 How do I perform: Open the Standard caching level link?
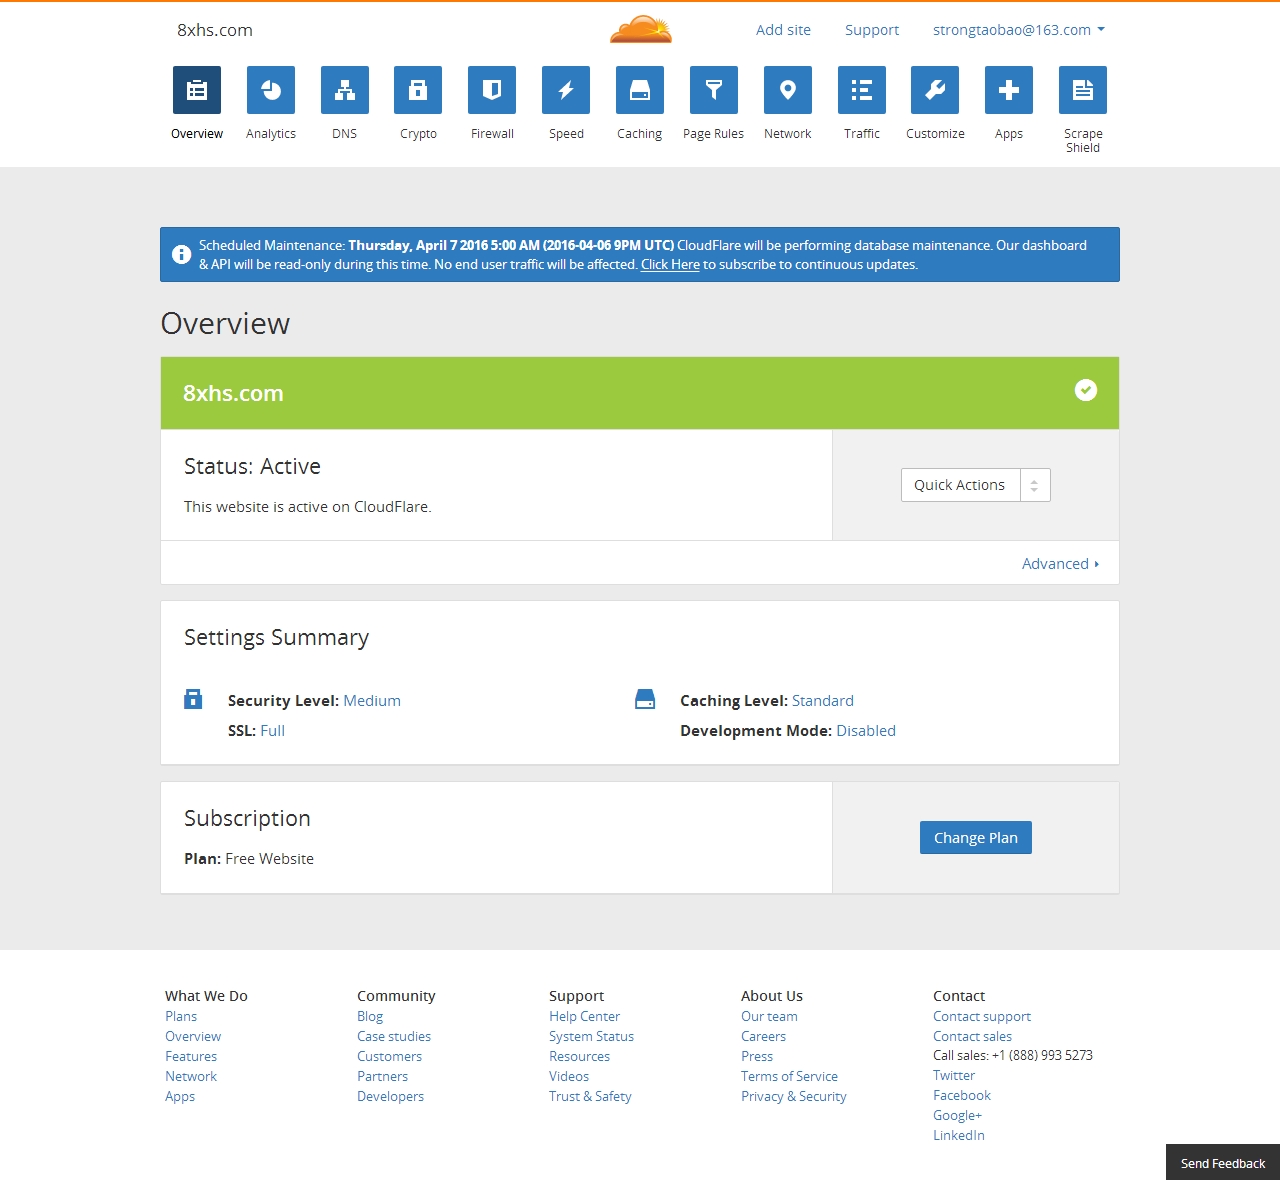pos(823,701)
